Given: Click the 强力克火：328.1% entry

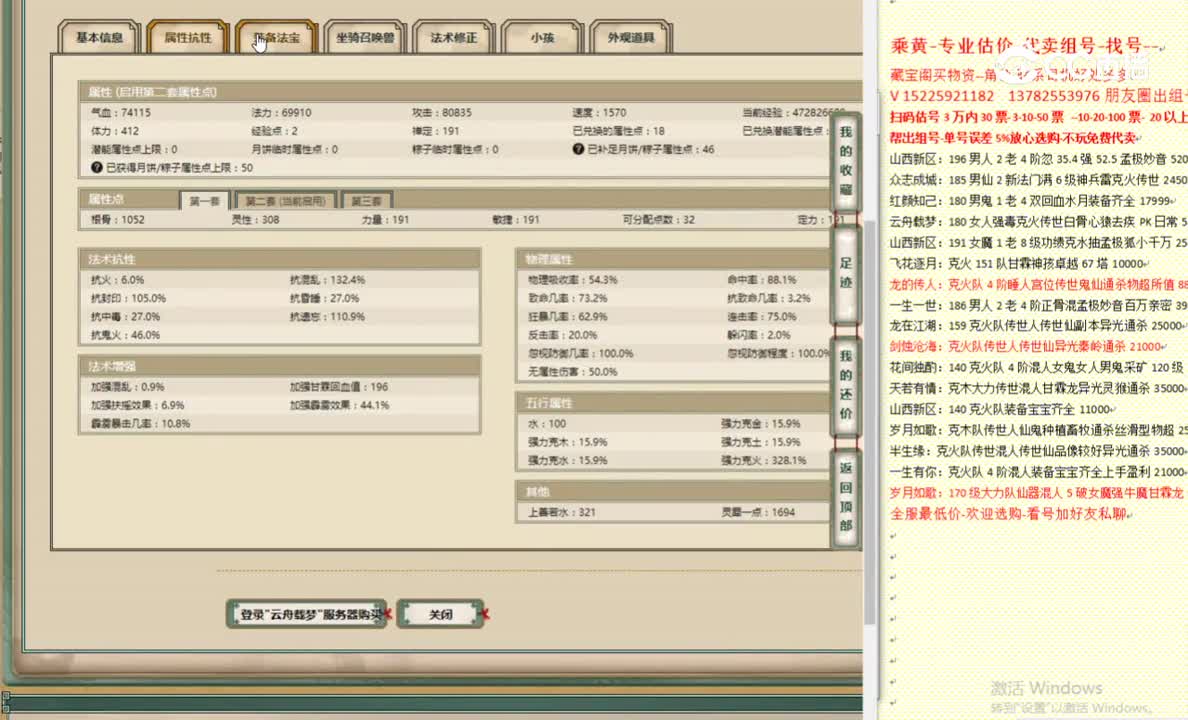Looking at the screenshot, I should pos(764,460).
